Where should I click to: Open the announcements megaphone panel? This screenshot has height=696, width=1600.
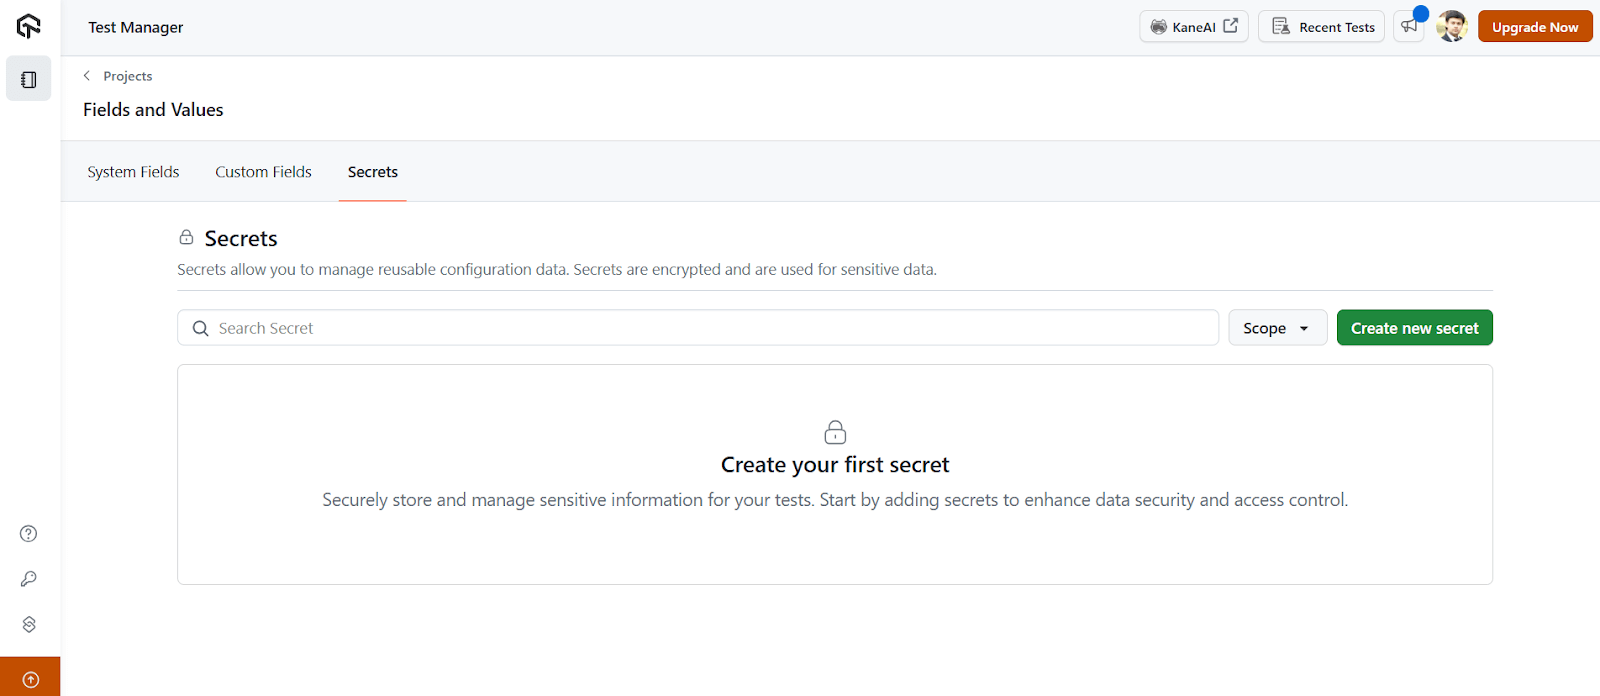tap(1410, 26)
